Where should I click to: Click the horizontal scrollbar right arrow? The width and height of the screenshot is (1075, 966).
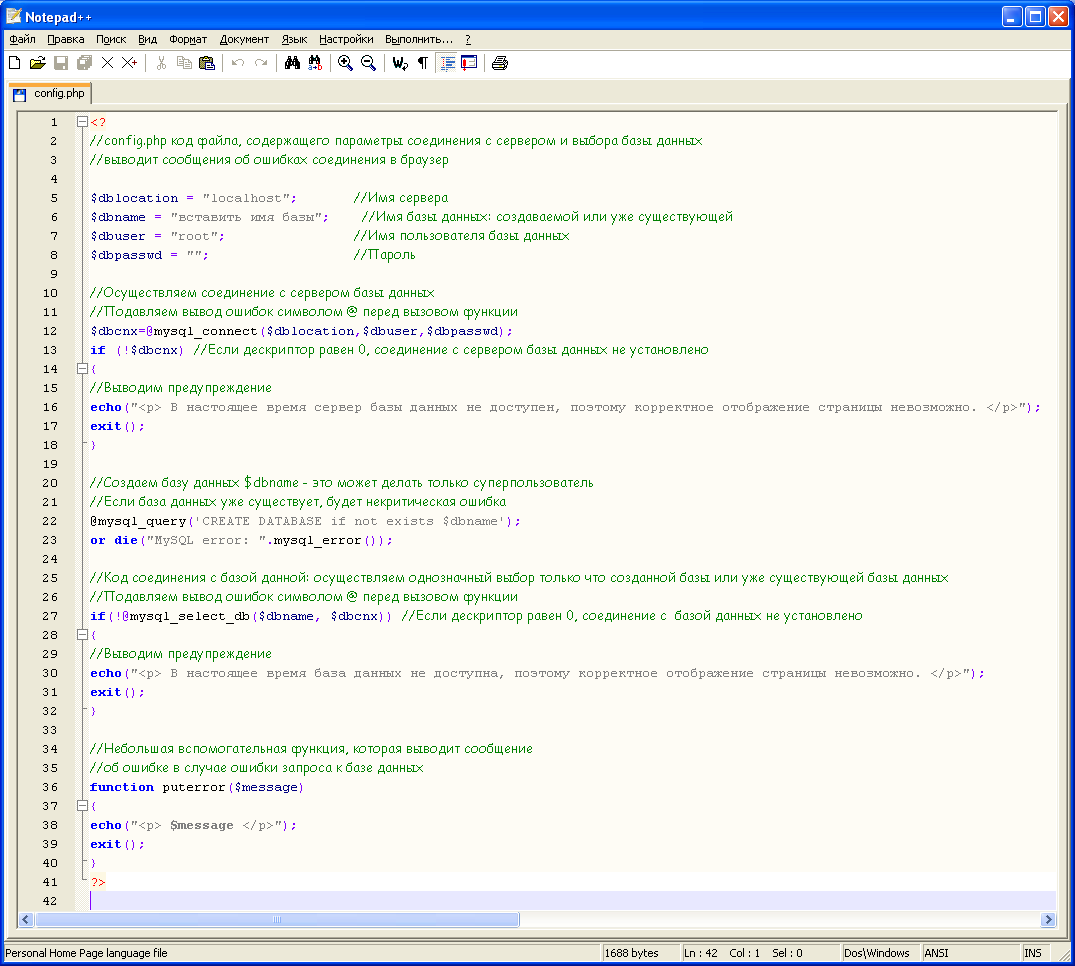click(1048, 919)
